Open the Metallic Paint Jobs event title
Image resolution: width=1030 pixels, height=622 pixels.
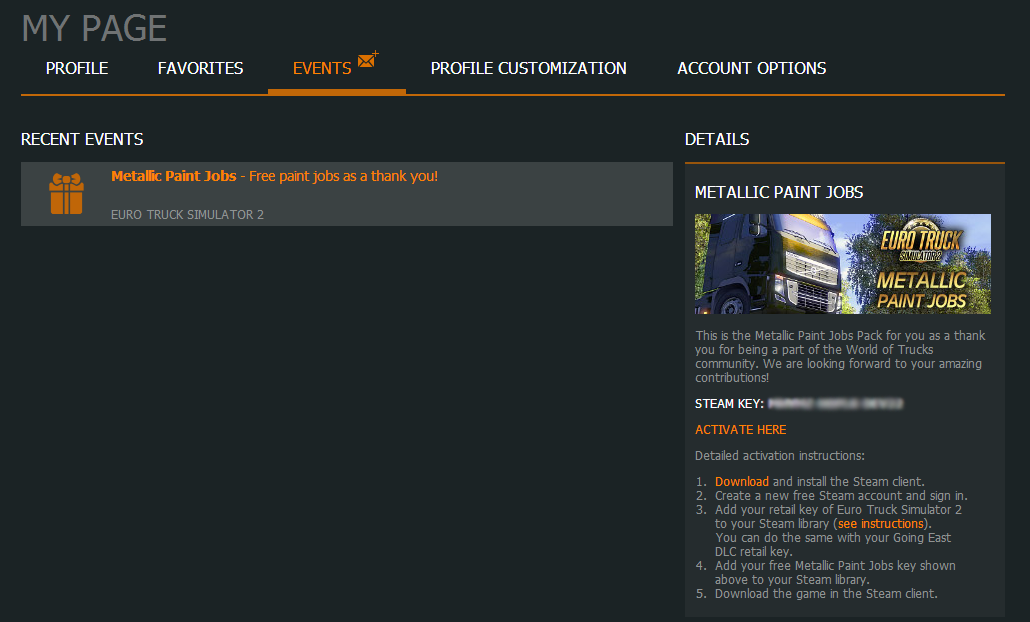(173, 176)
